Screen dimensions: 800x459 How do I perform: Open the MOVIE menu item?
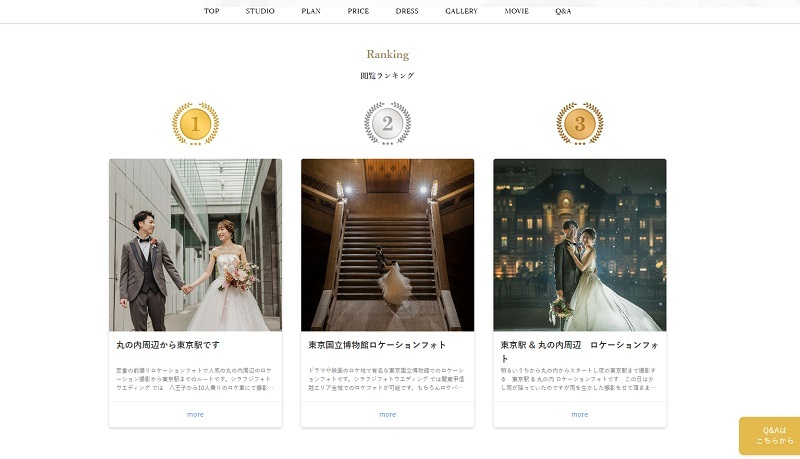pyautogui.click(x=516, y=11)
